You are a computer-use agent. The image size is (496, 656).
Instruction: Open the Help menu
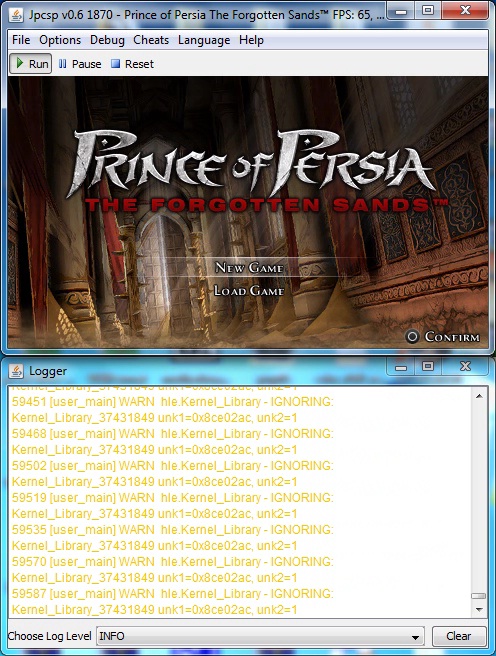pos(251,40)
